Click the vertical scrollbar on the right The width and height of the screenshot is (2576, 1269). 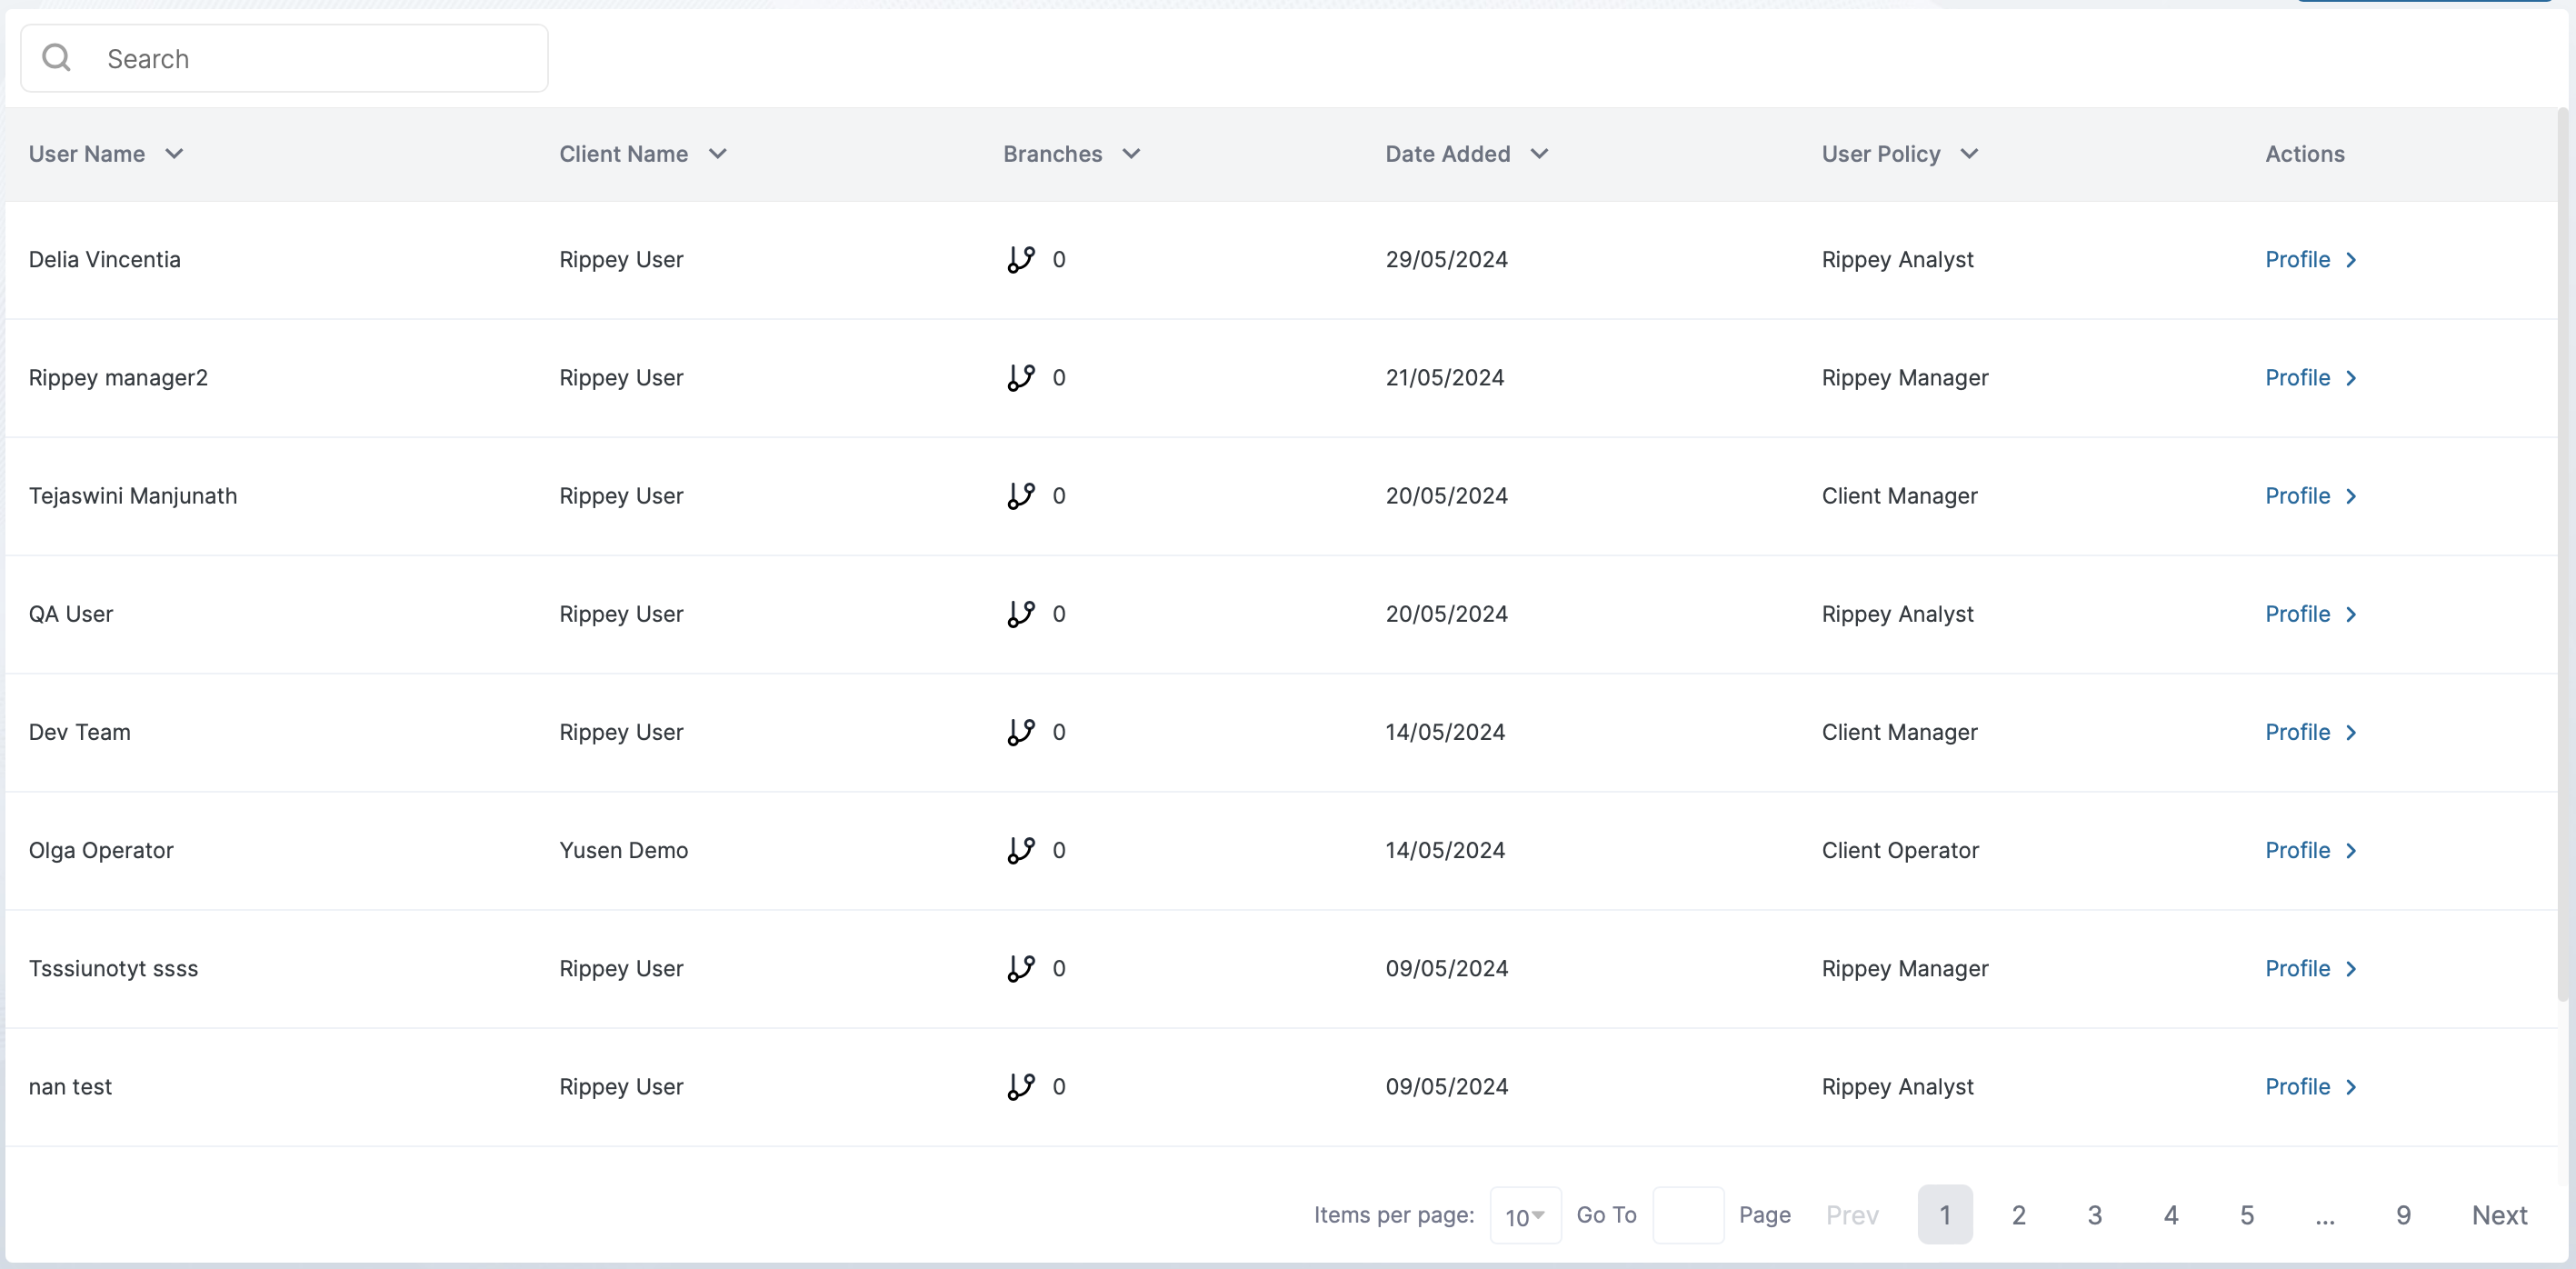2563,555
